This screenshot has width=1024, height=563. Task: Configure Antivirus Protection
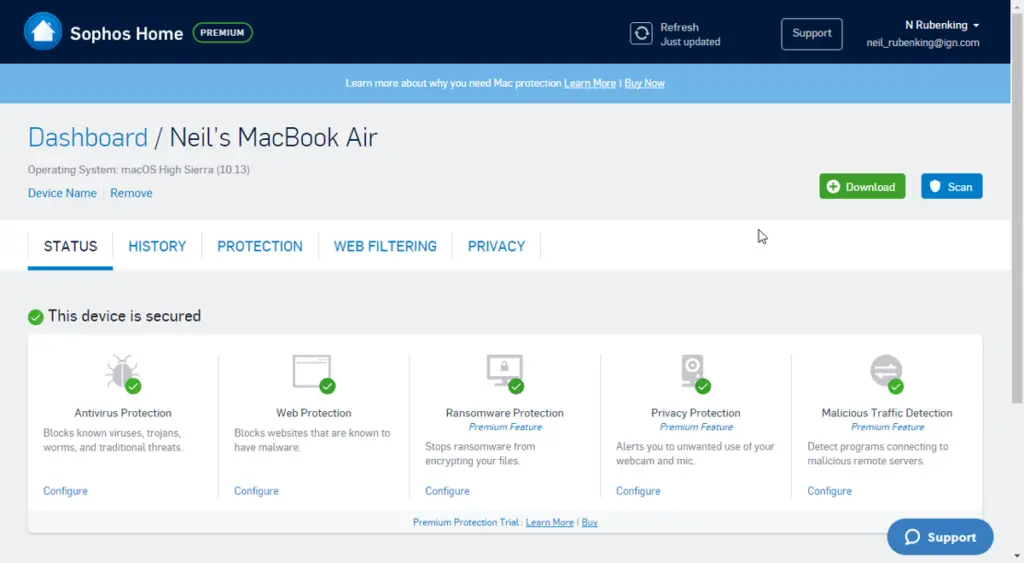(x=65, y=491)
